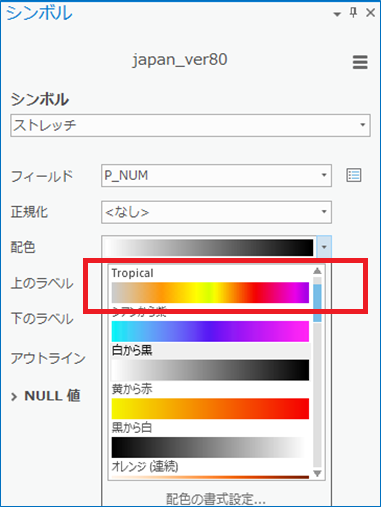Screen dimensions: 381x507
Task: Click the japan_ver80 layer name
Action: coord(180,60)
